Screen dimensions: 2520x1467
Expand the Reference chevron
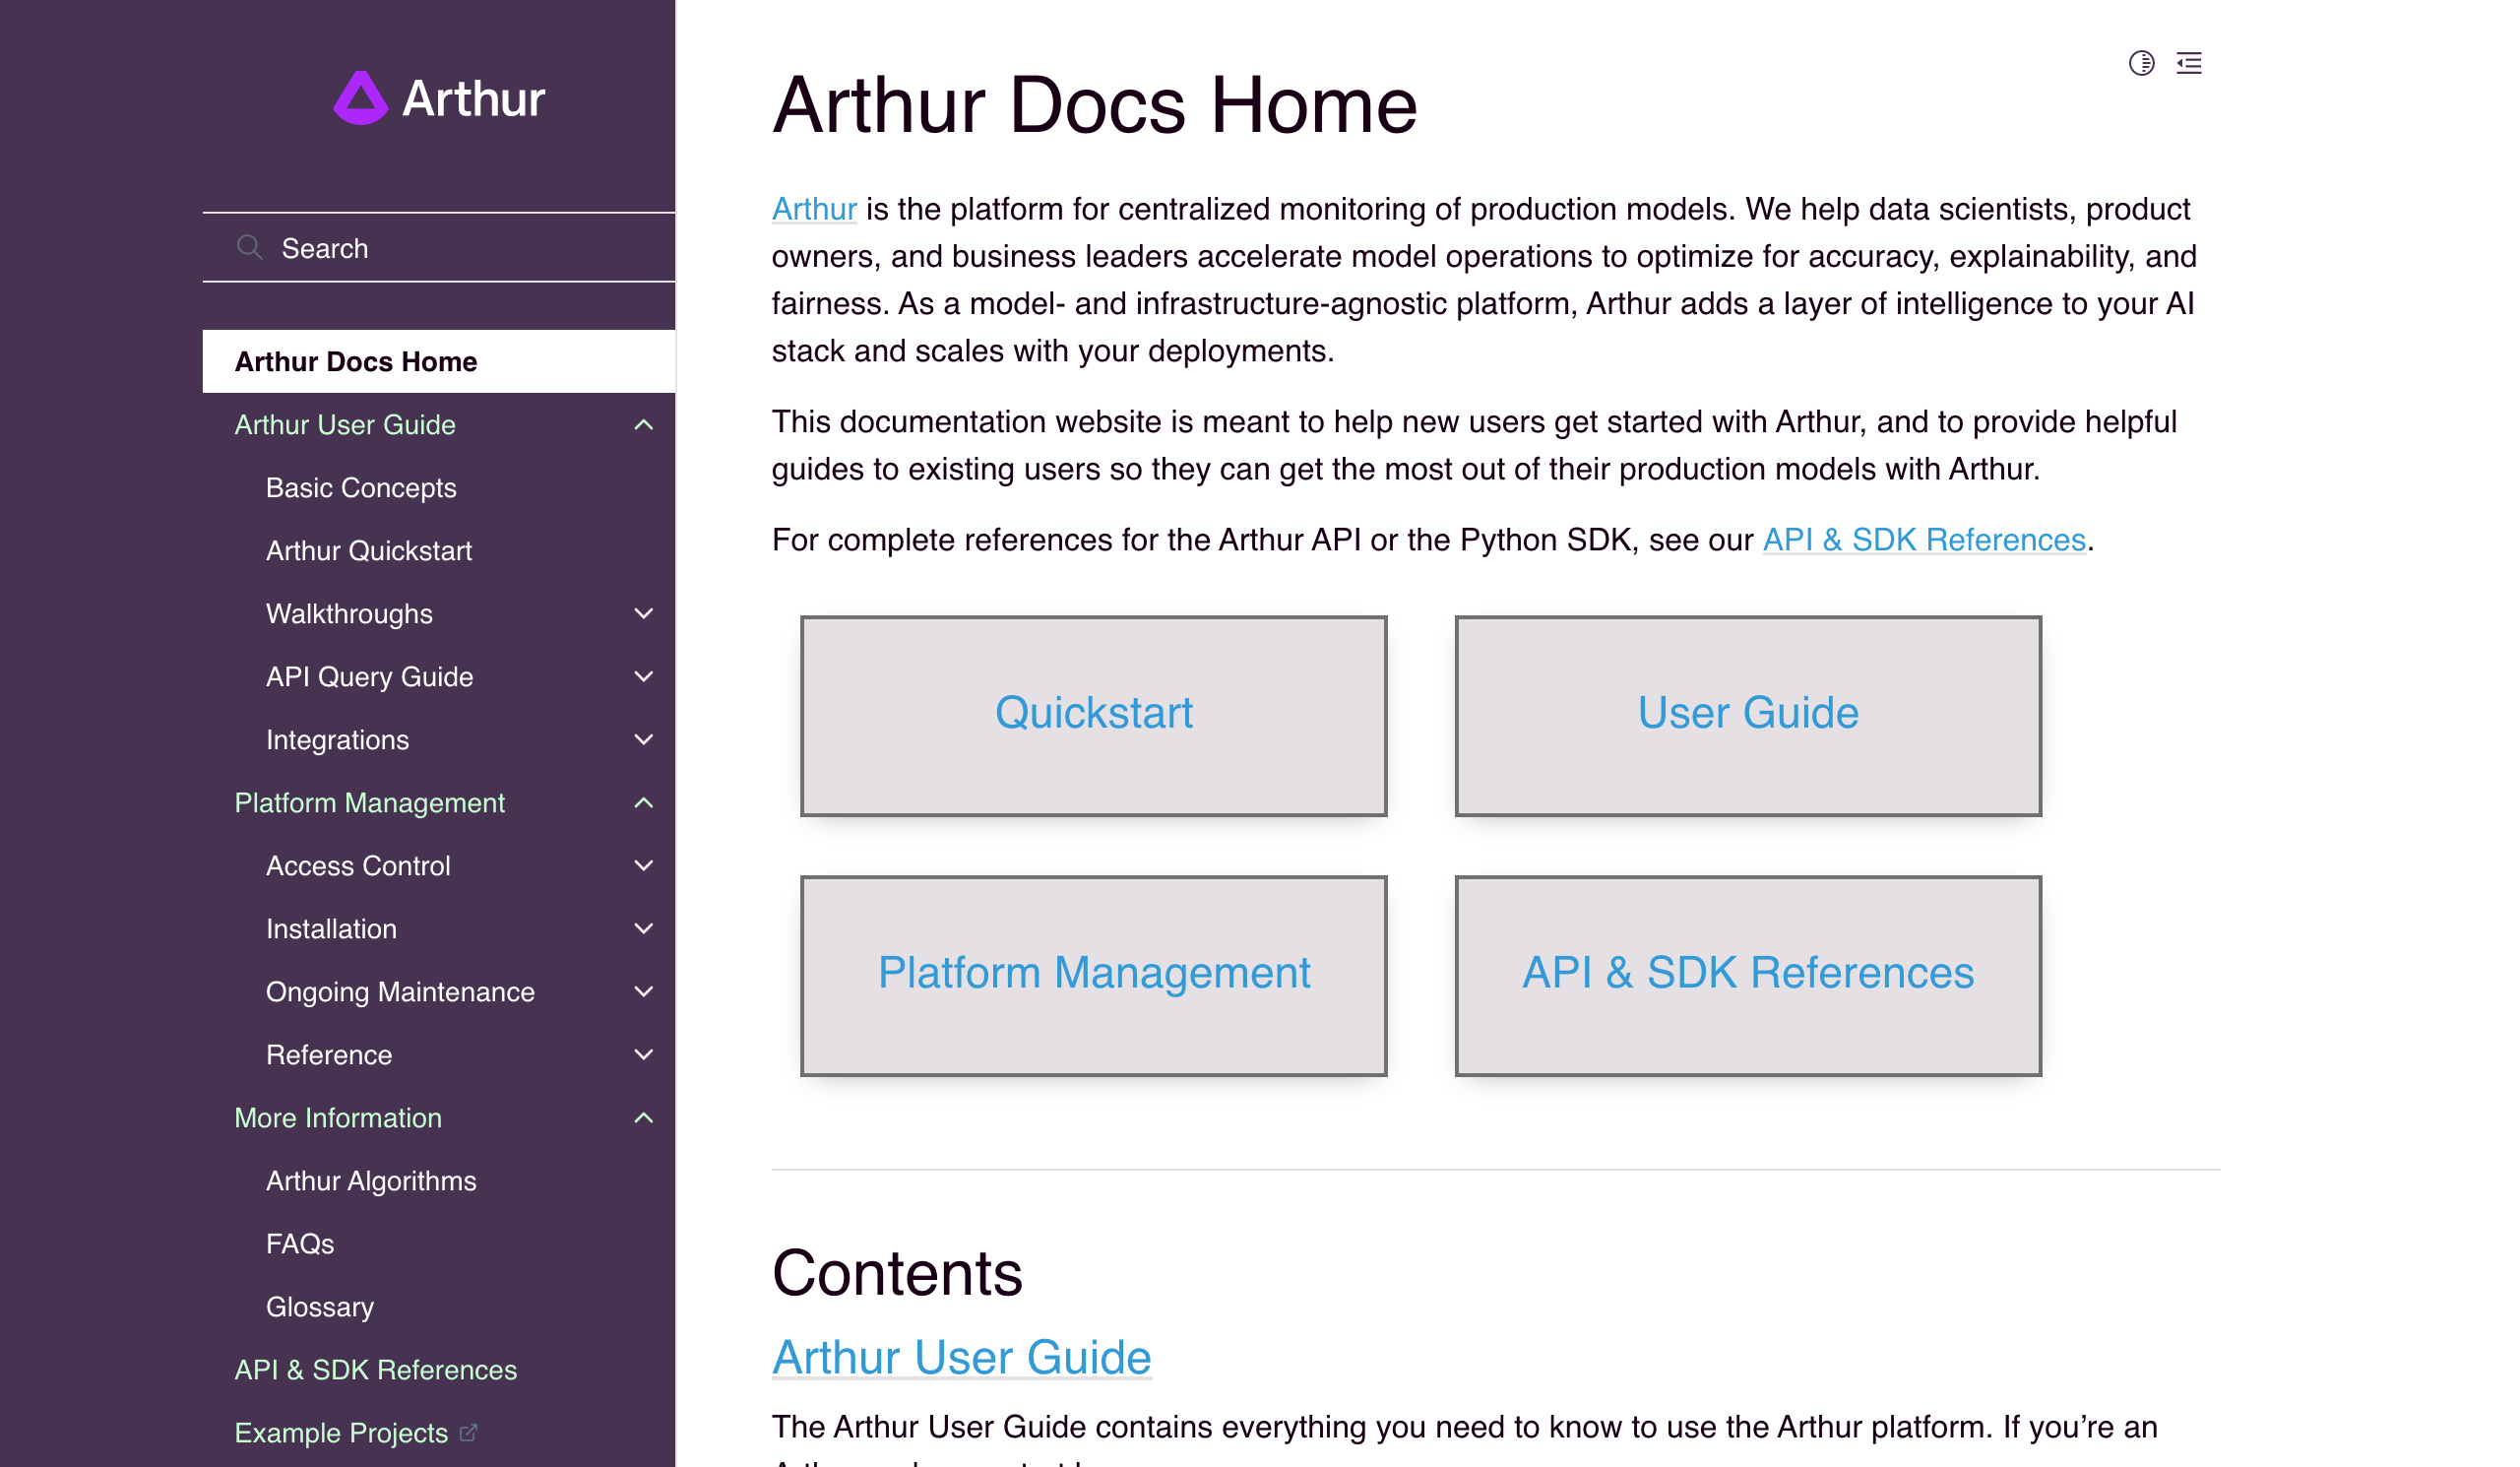point(644,1055)
